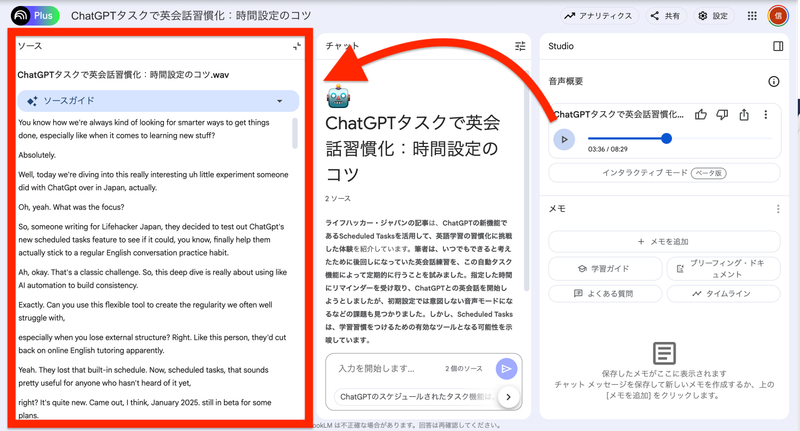Open the メモ section more options menu
This screenshot has height=431, width=800.
[778, 209]
